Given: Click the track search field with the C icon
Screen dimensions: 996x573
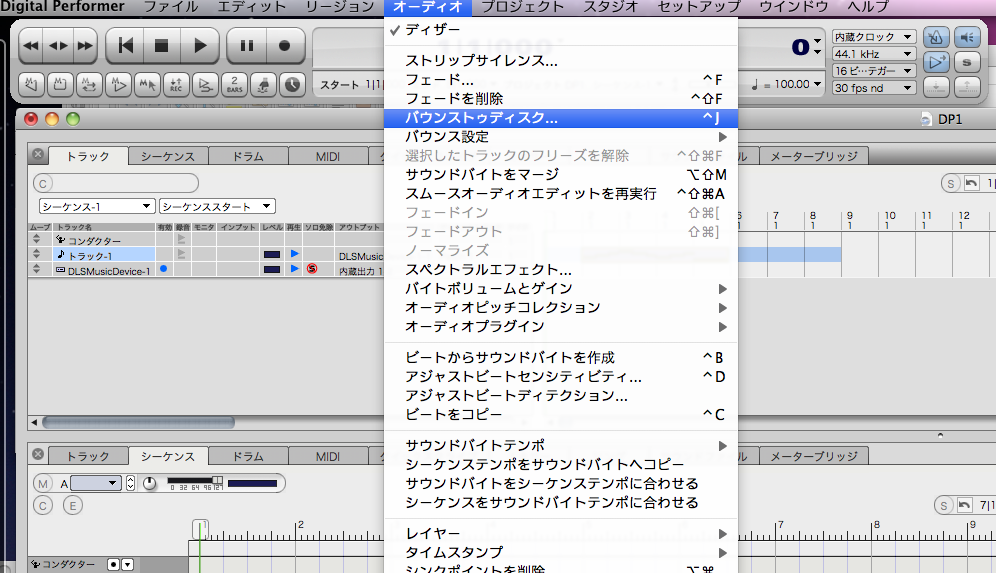Looking at the screenshot, I should 116,184.
